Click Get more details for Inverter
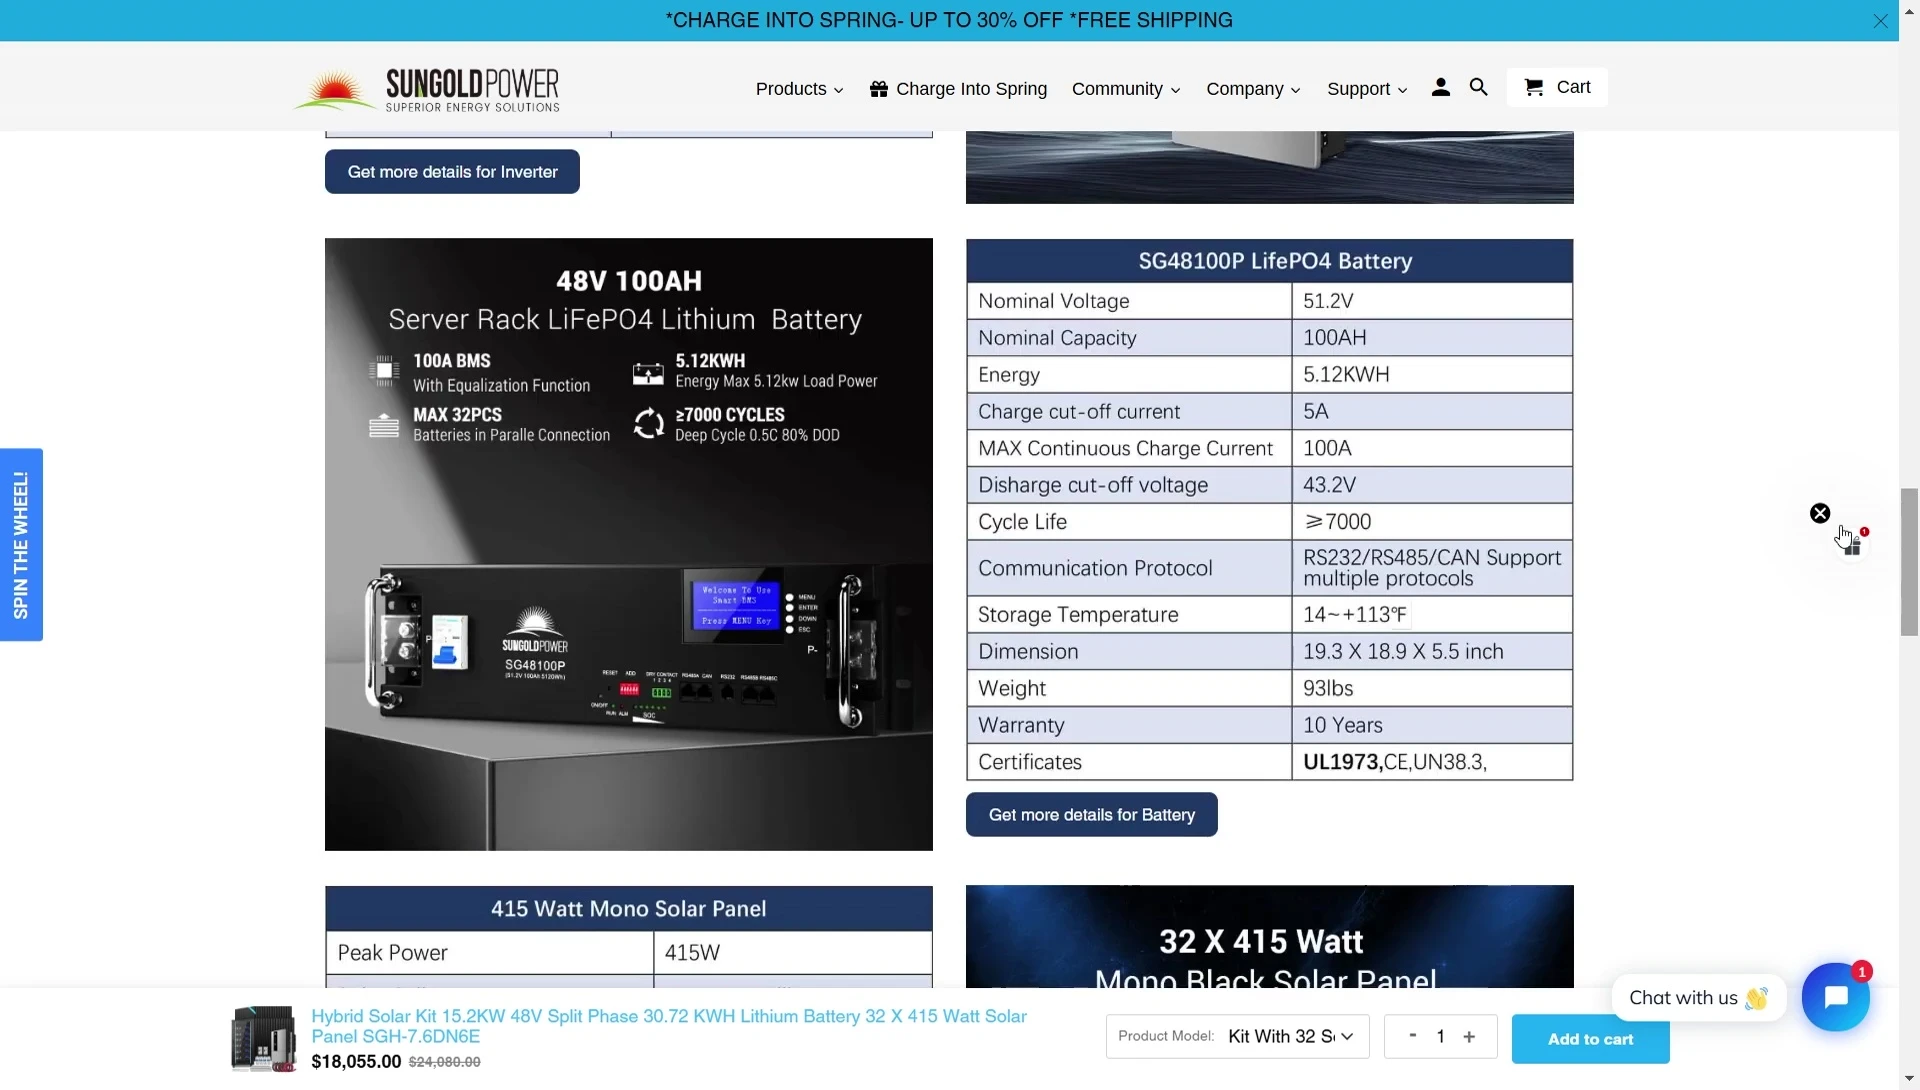Screen dimensions: 1920x1090 [452, 172]
